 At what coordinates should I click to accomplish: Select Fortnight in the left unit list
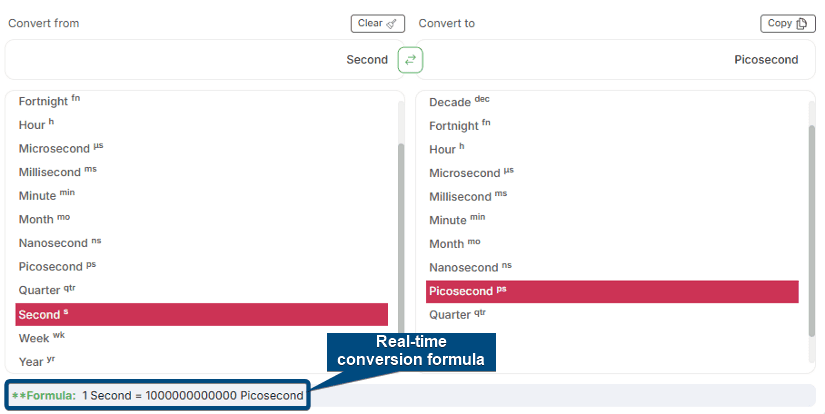(x=43, y=101)
